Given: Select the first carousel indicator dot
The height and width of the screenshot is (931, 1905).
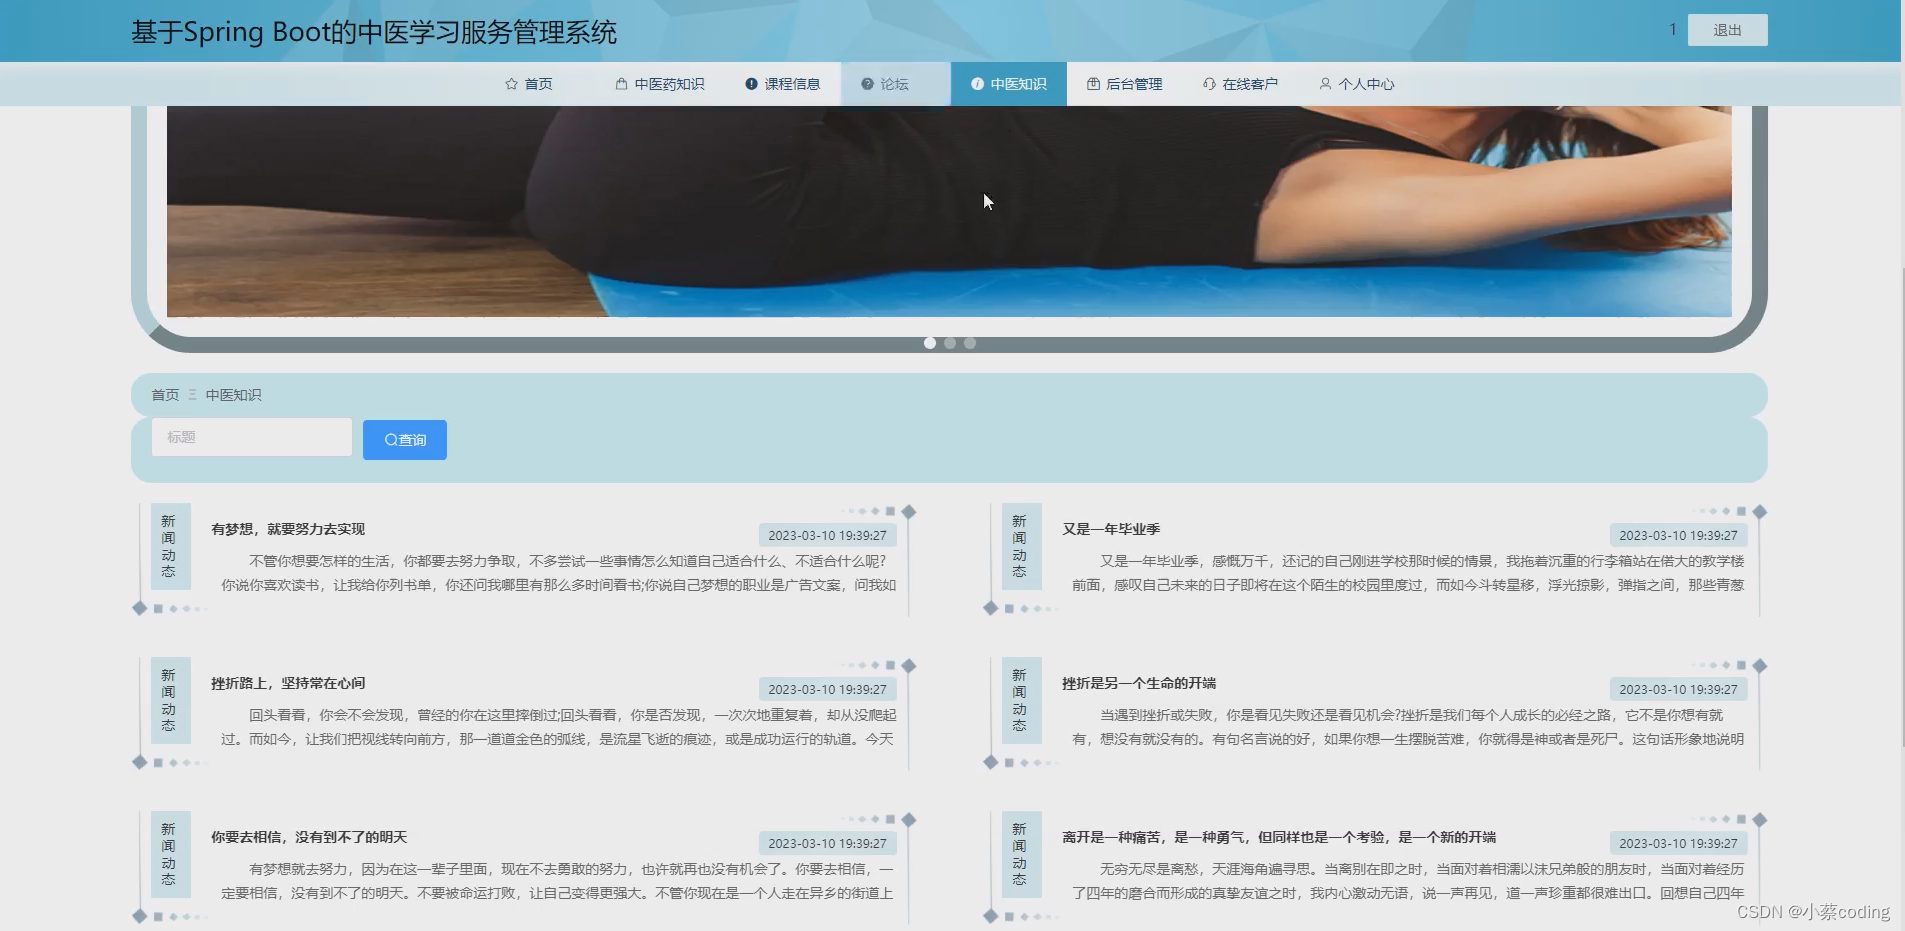Looking at the screenshot, I should click(930, 343).
